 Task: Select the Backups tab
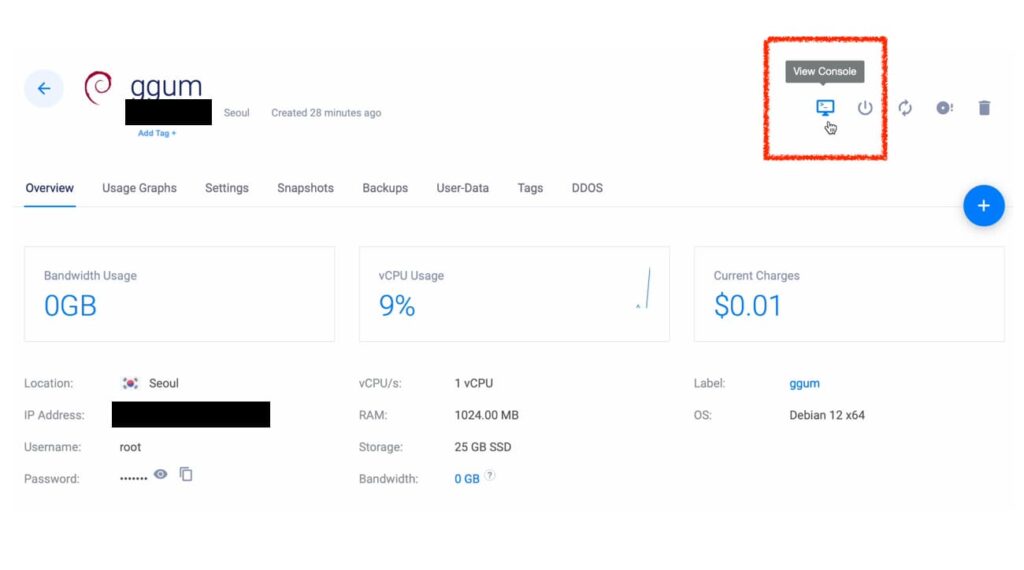click(x=385, y=188)
